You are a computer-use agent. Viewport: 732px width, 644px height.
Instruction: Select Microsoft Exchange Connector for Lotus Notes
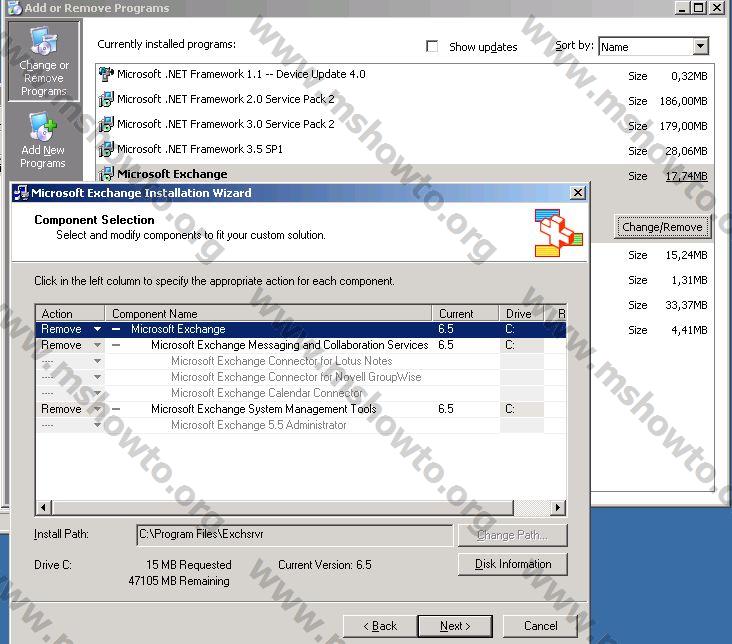click(282, 361)
